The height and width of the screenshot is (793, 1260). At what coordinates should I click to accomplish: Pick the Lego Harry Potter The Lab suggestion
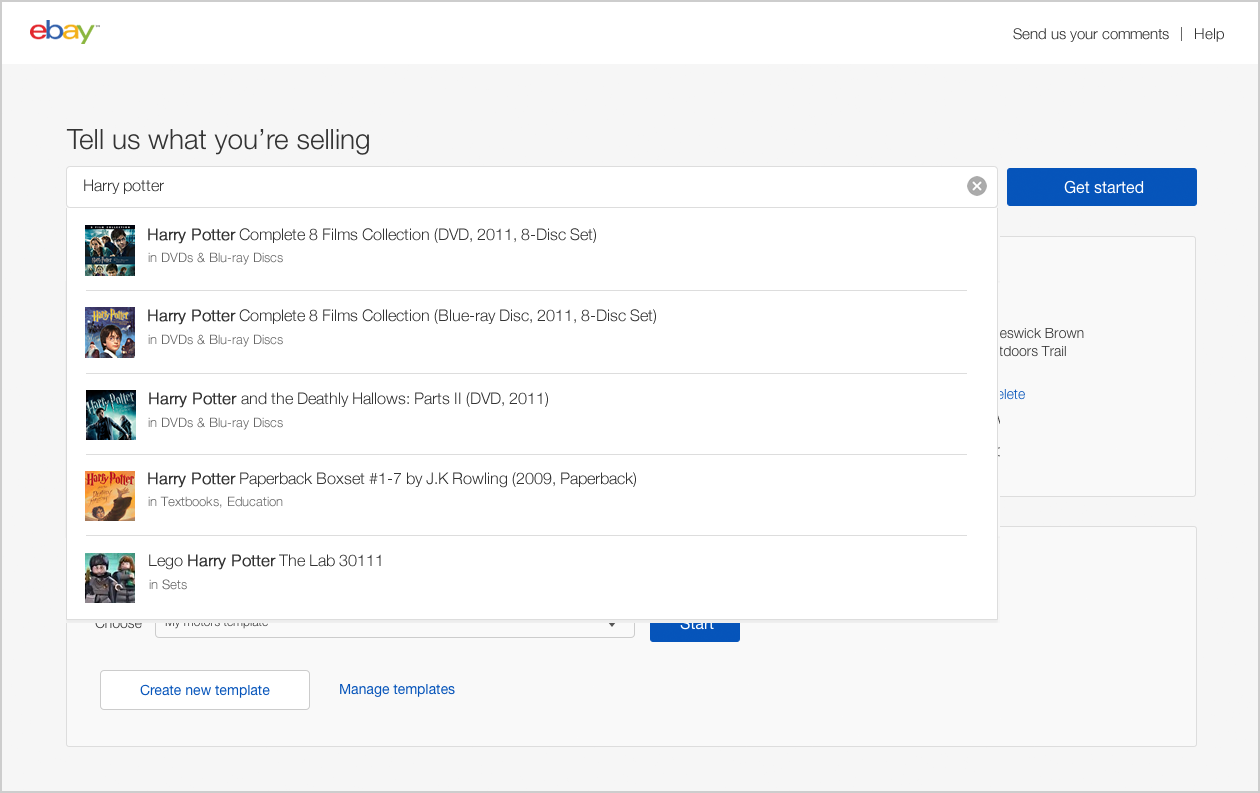click(x=532, y=577)
